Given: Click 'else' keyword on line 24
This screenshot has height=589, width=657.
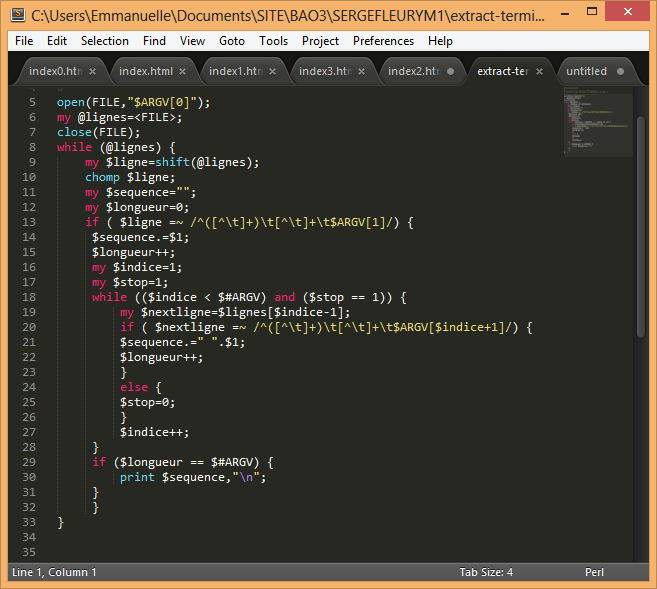Looking at the screenshot, I should coord(134,387).
